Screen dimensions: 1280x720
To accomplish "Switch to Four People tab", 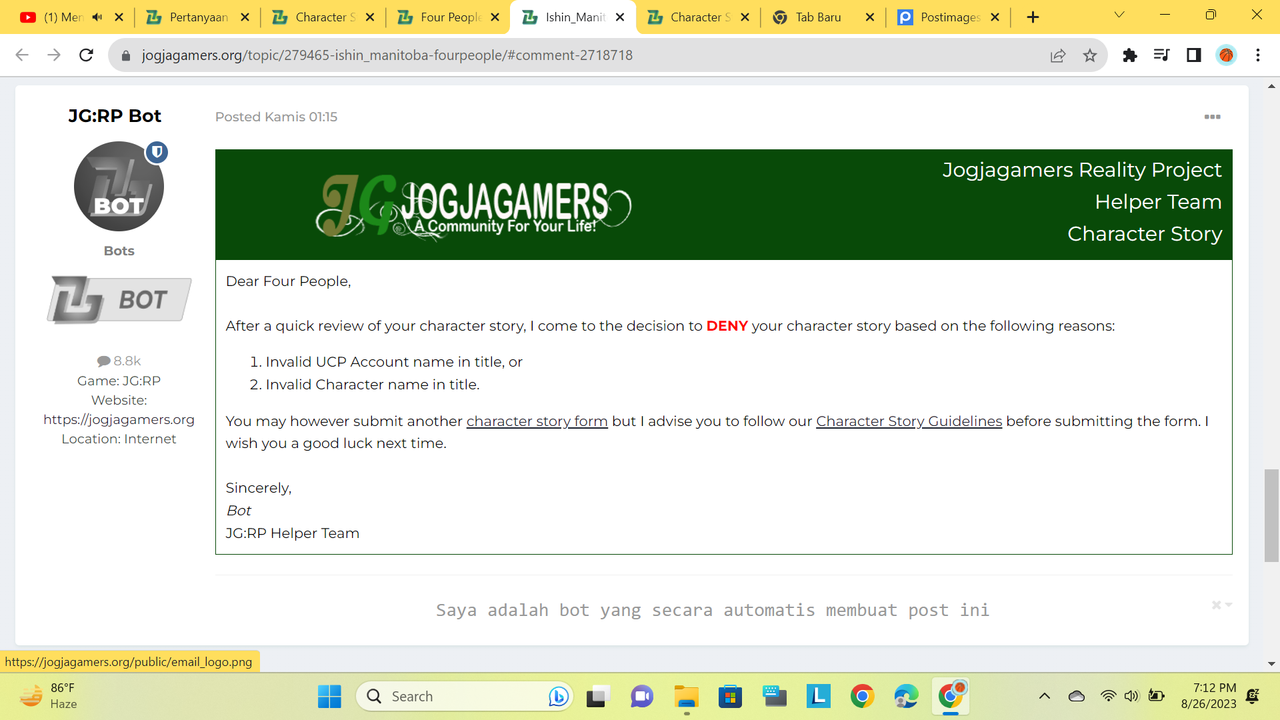I will coord(449,17).
